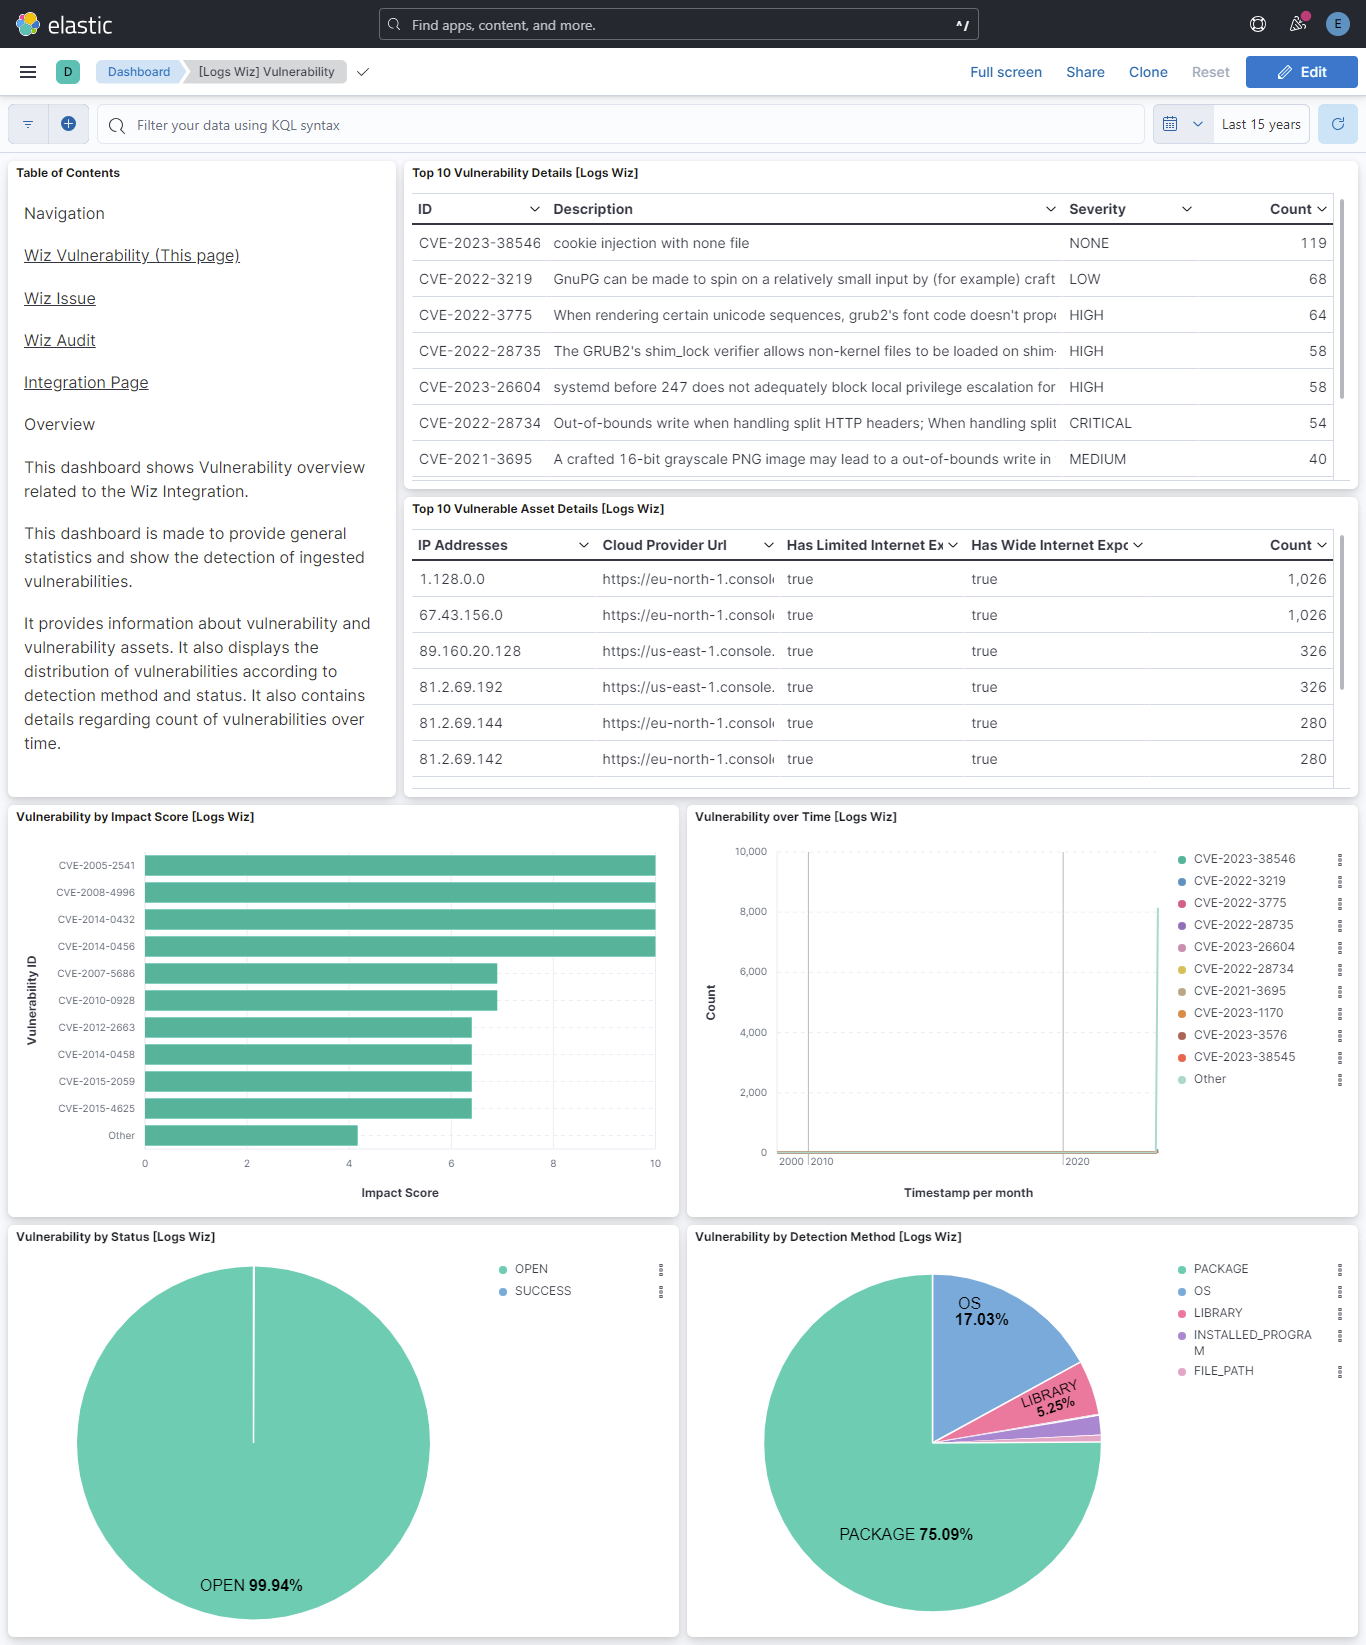The image size is (1366, 1645).
Task: Toggle the OPEN legend item in status chart
Action: click(531, 1269)
